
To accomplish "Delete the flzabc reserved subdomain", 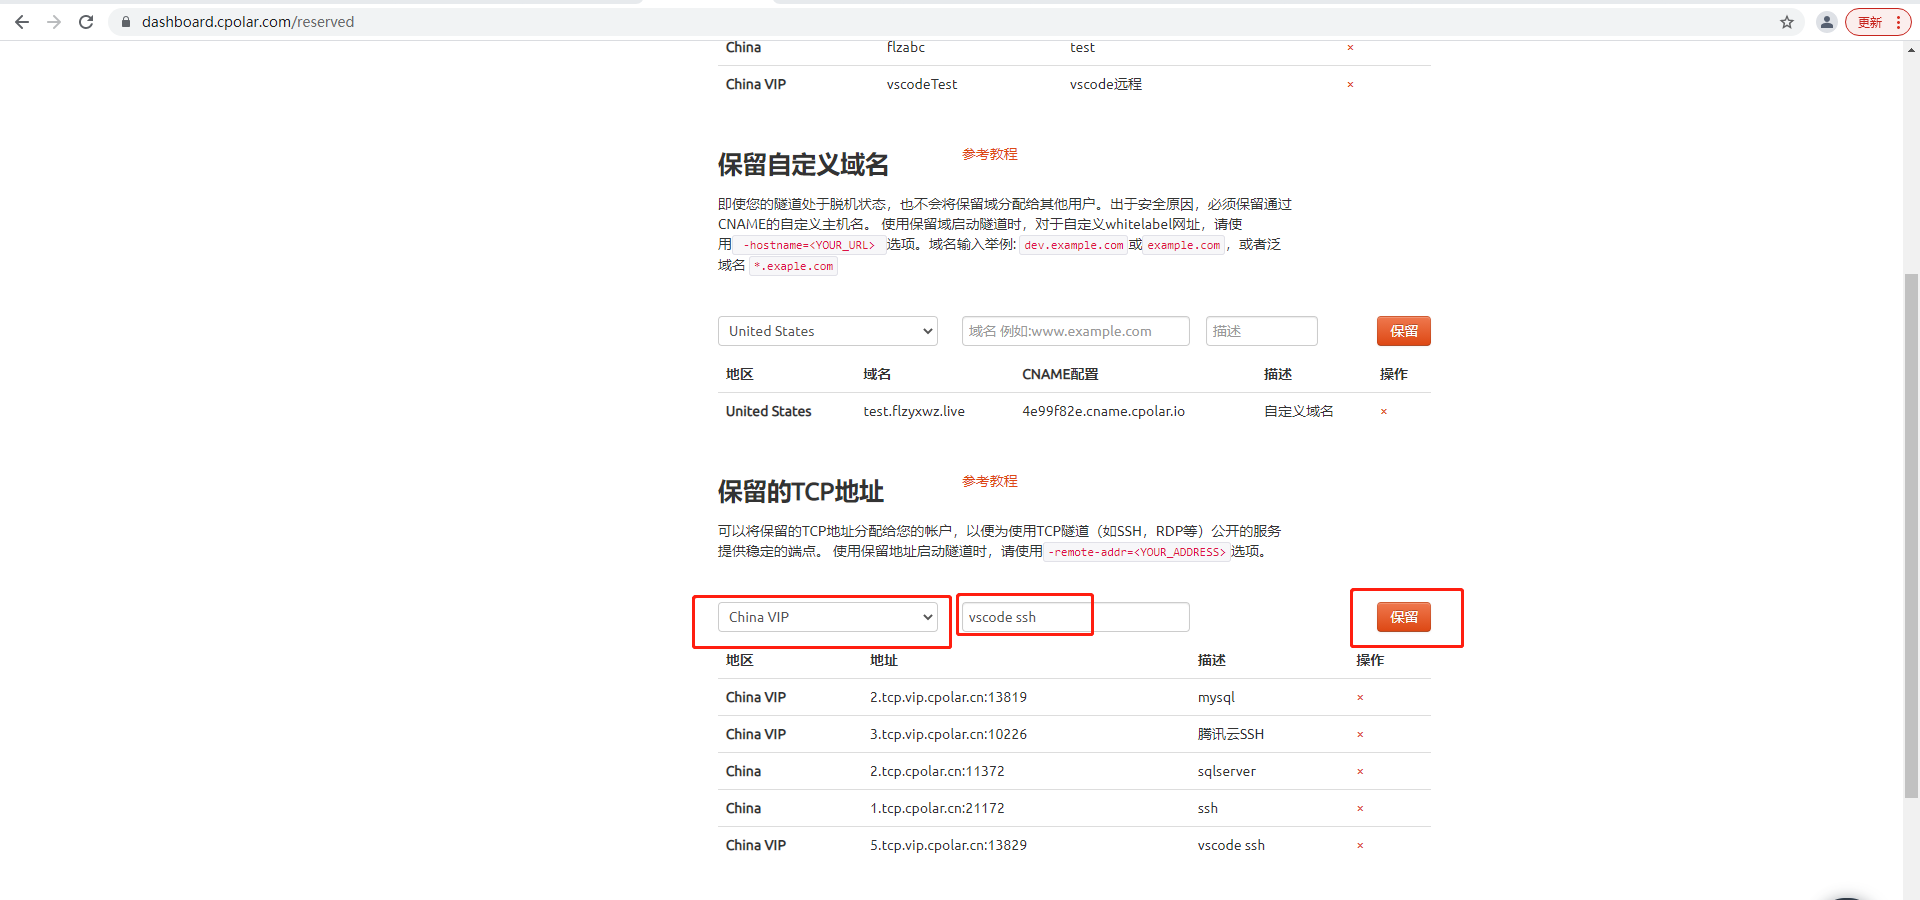I will (x=1350, y=48).
